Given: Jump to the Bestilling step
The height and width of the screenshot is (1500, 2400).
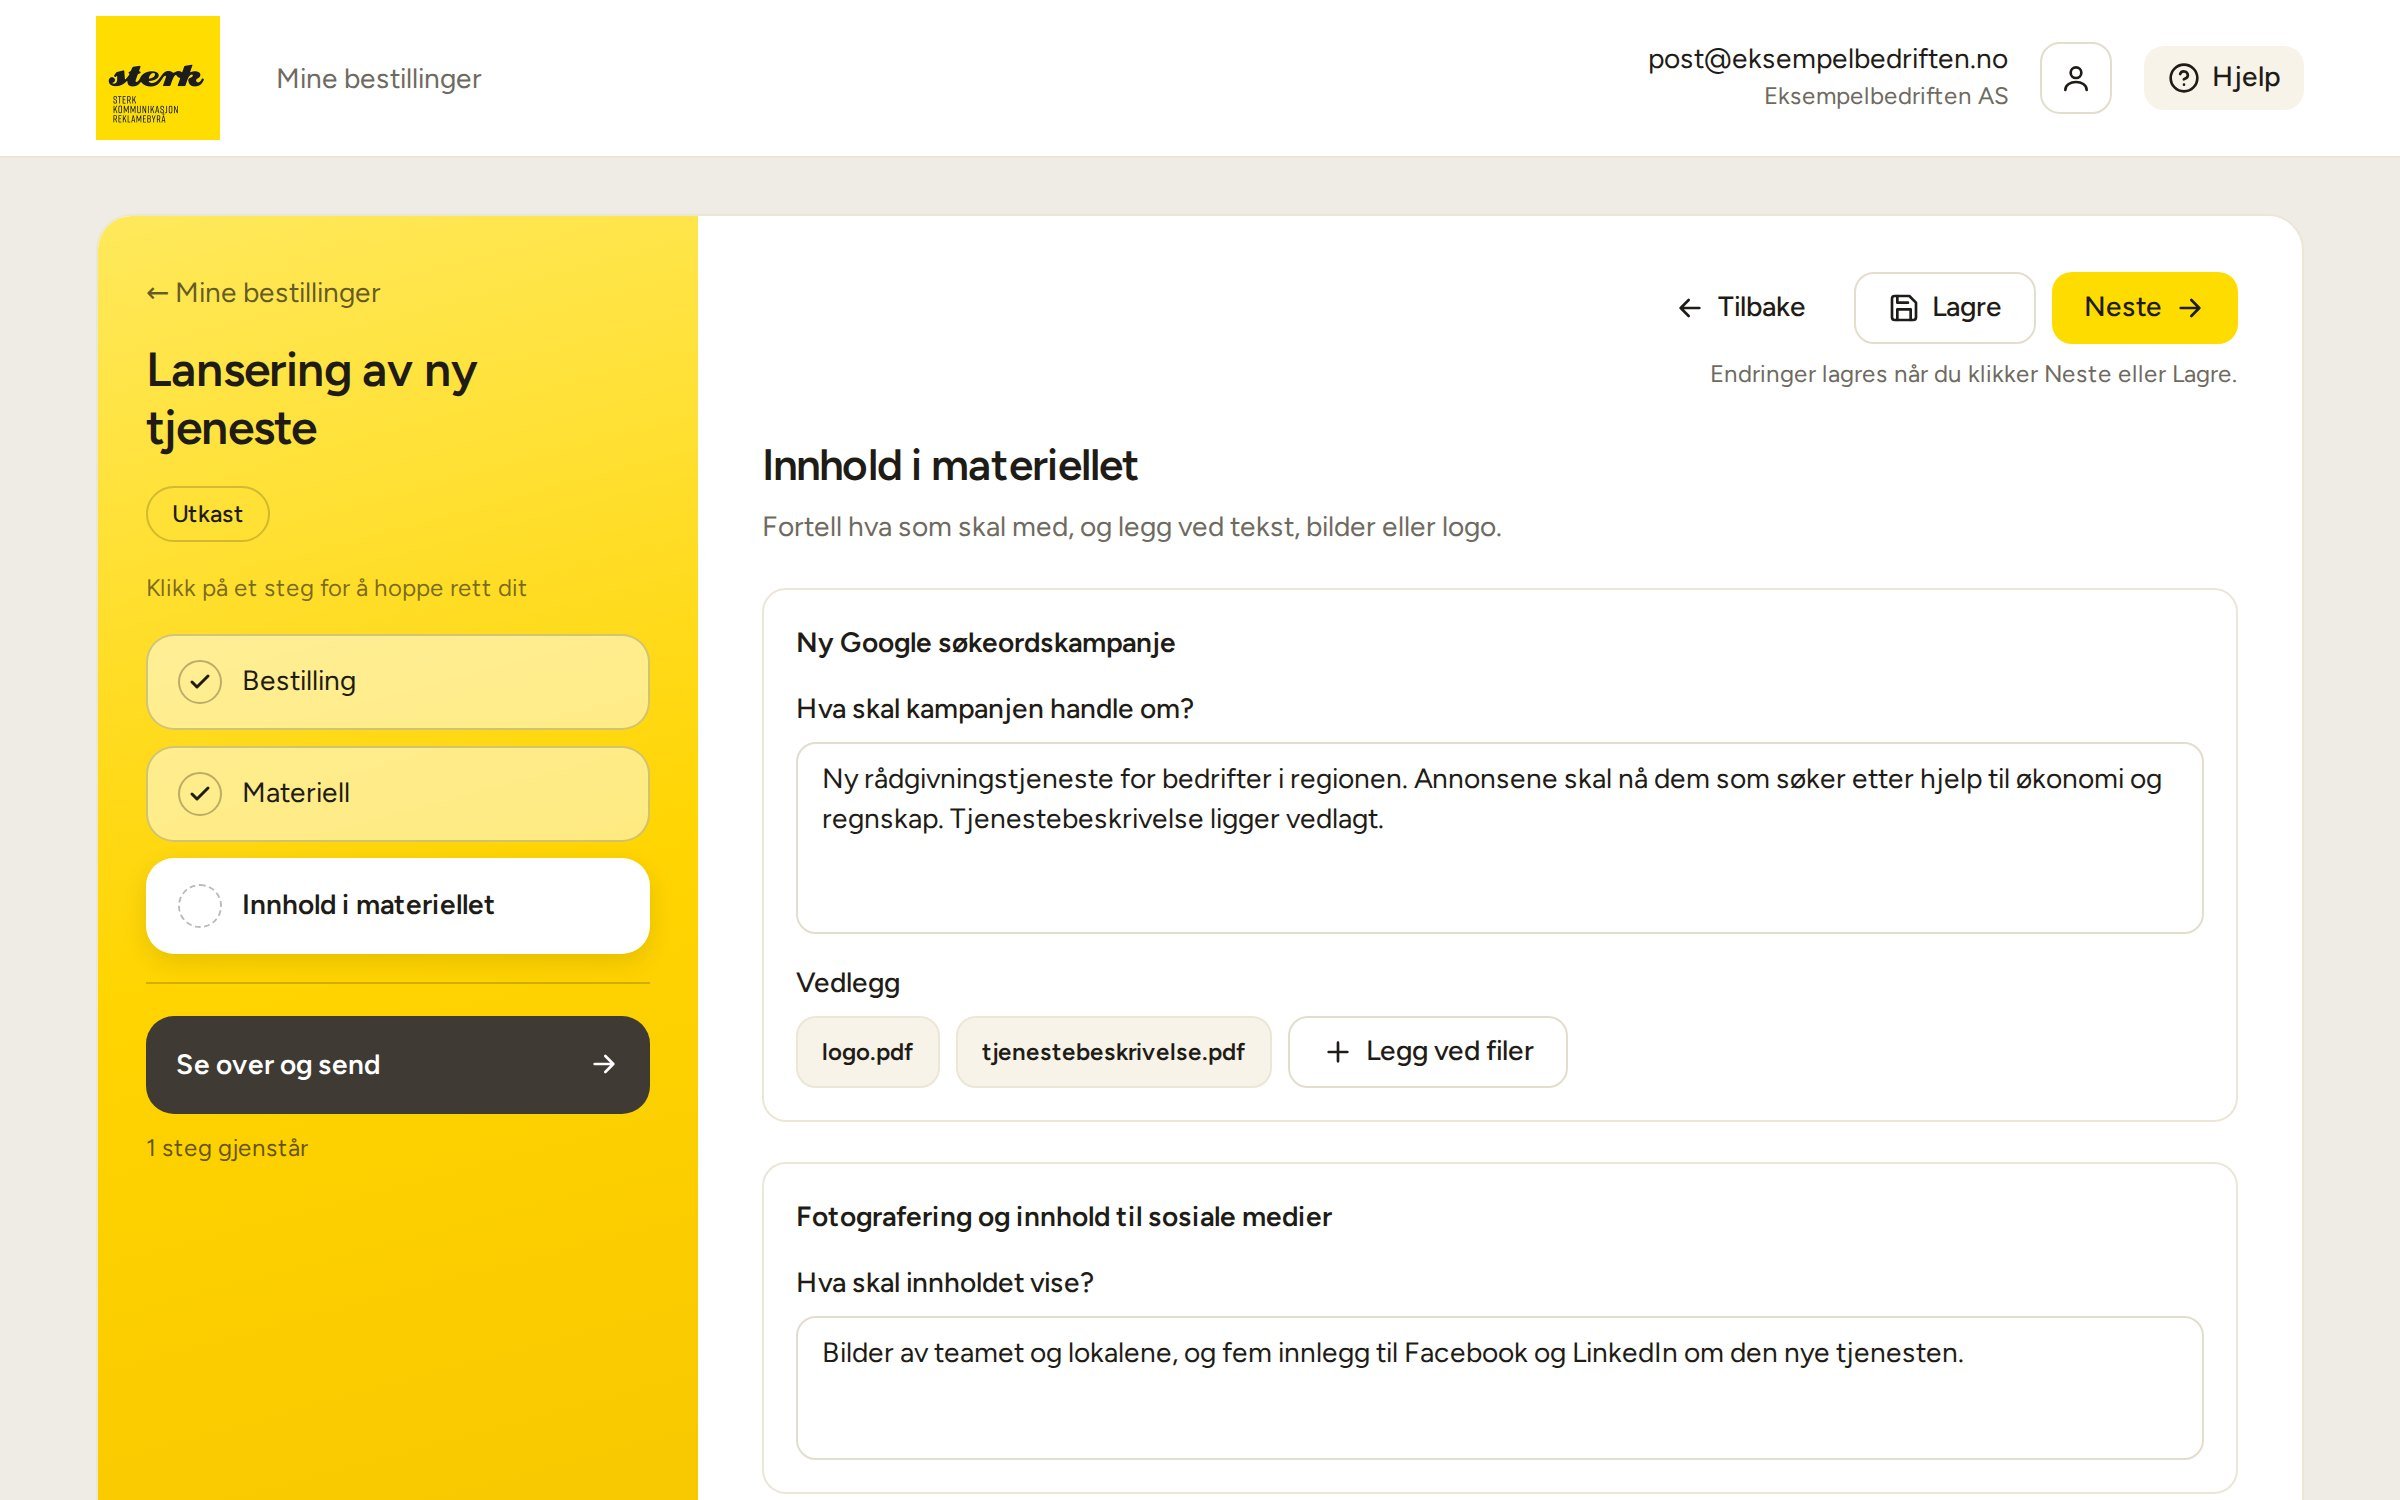Looking at the screenshot, I should pos(398,681).
